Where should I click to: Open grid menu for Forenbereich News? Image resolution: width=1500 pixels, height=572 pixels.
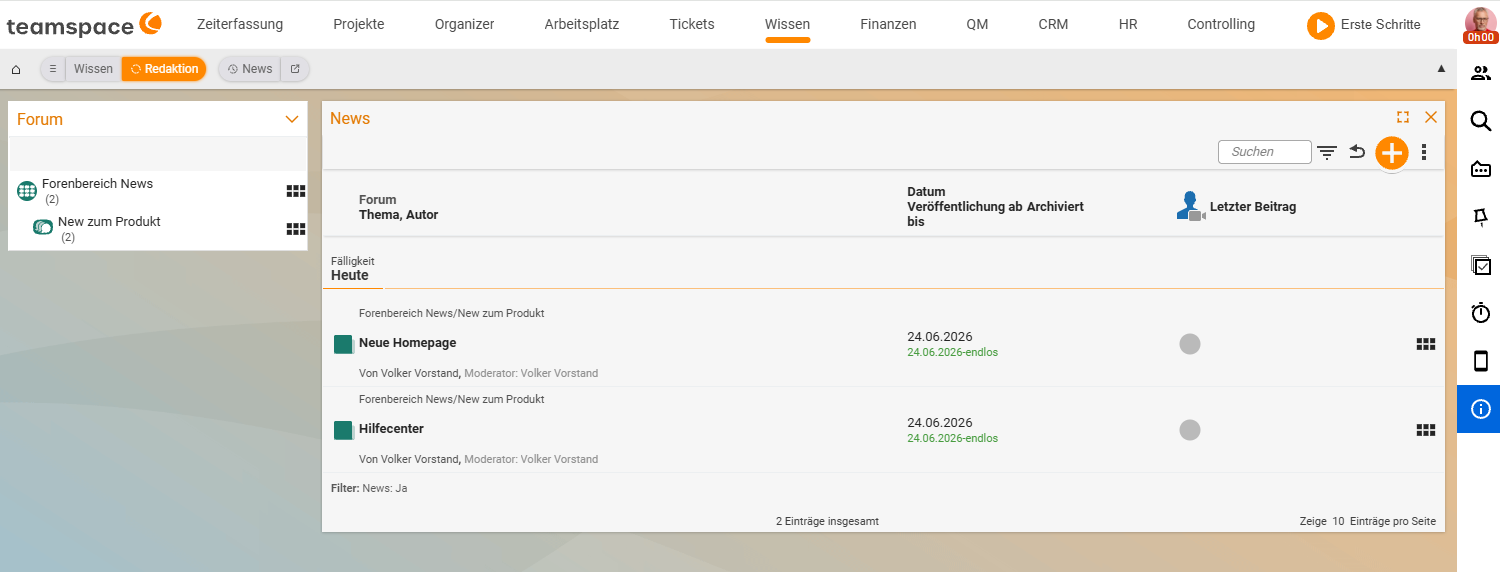295,191
